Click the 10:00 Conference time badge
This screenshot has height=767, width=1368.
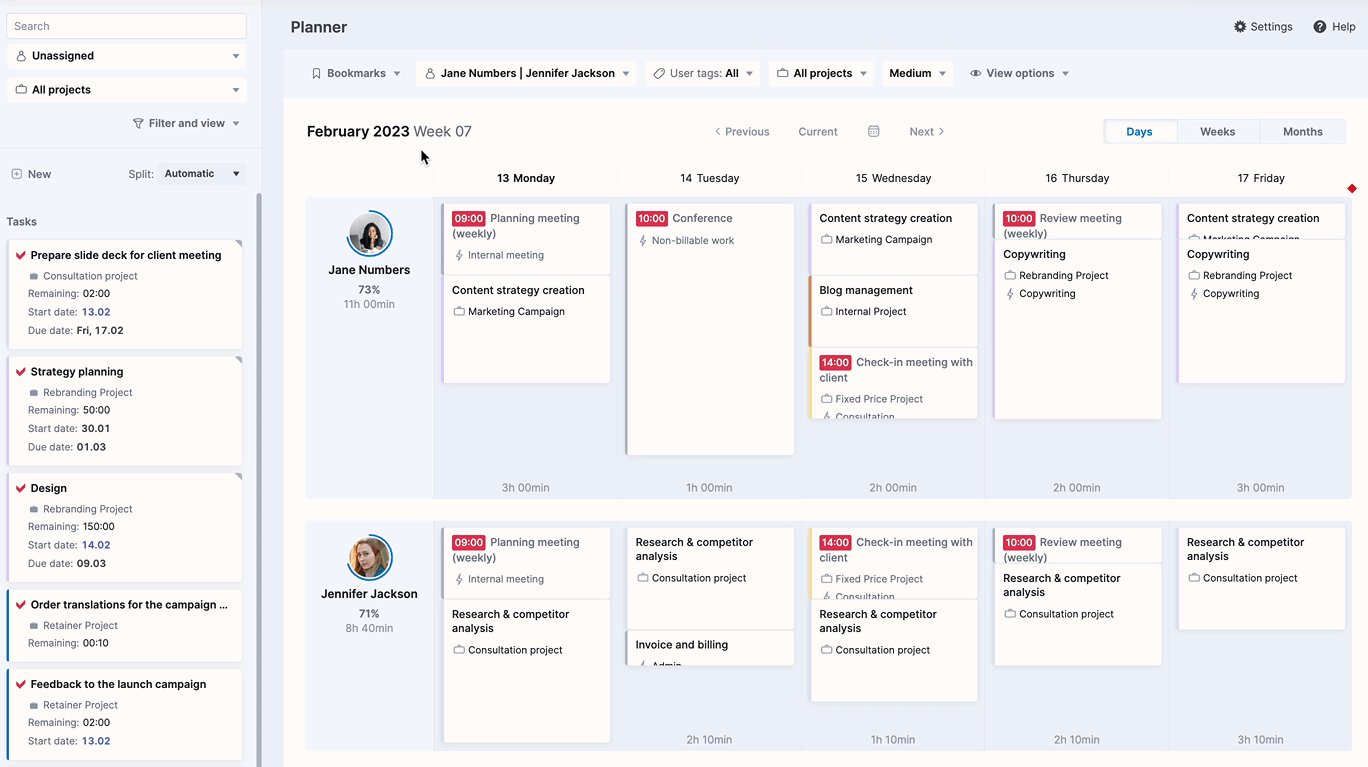pyautogui.click(x=652, y=218)
